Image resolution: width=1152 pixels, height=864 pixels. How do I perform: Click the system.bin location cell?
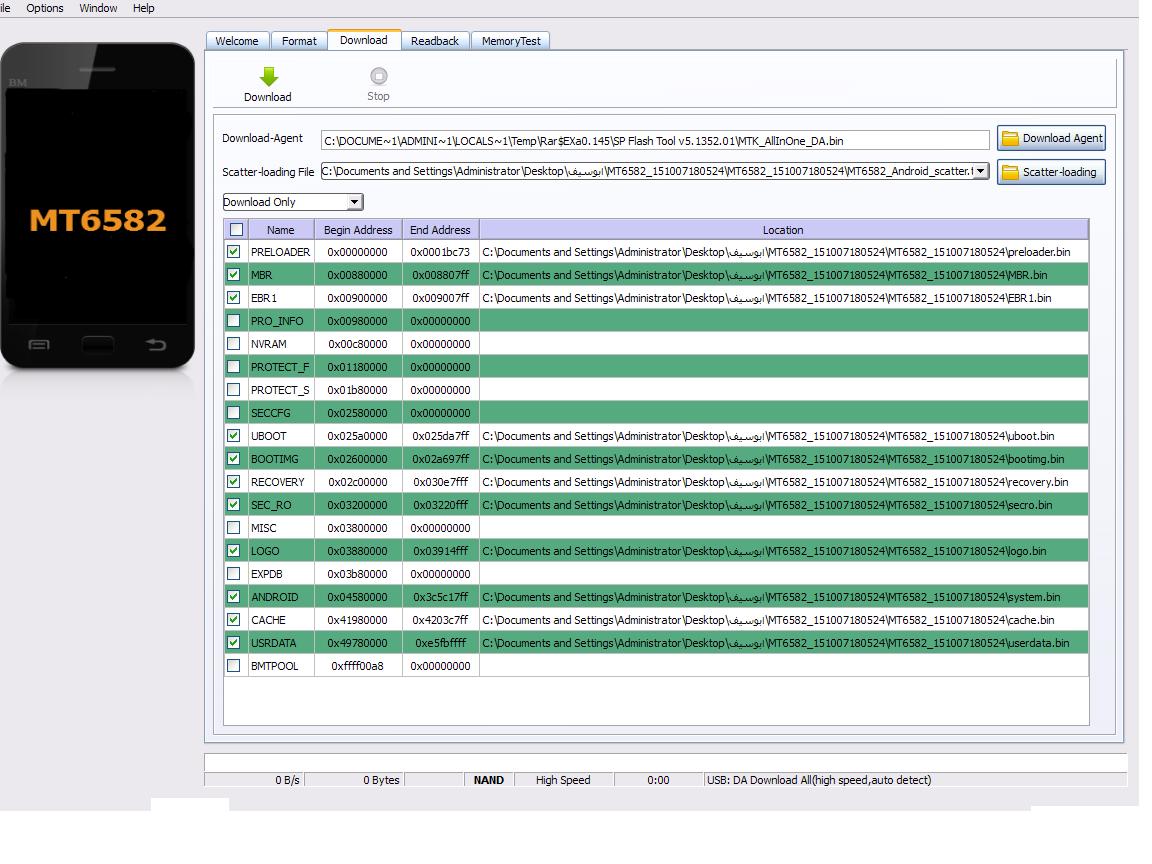(x=783, y=597)
